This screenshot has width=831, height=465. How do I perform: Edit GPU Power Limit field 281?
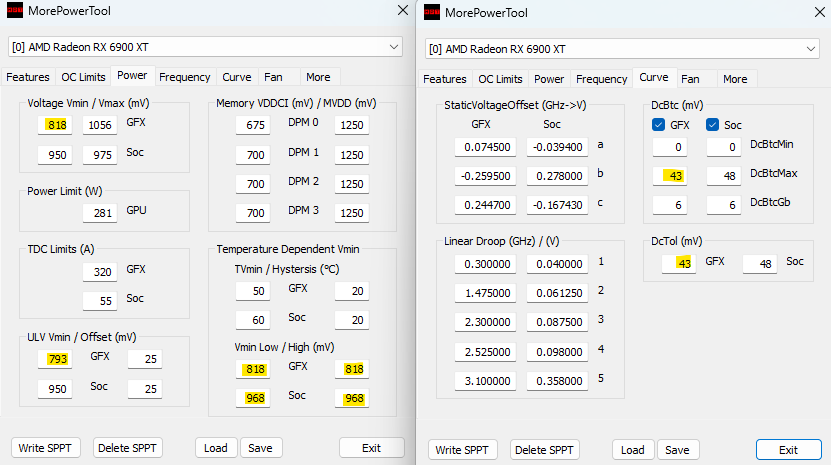[x=100, y=213]
